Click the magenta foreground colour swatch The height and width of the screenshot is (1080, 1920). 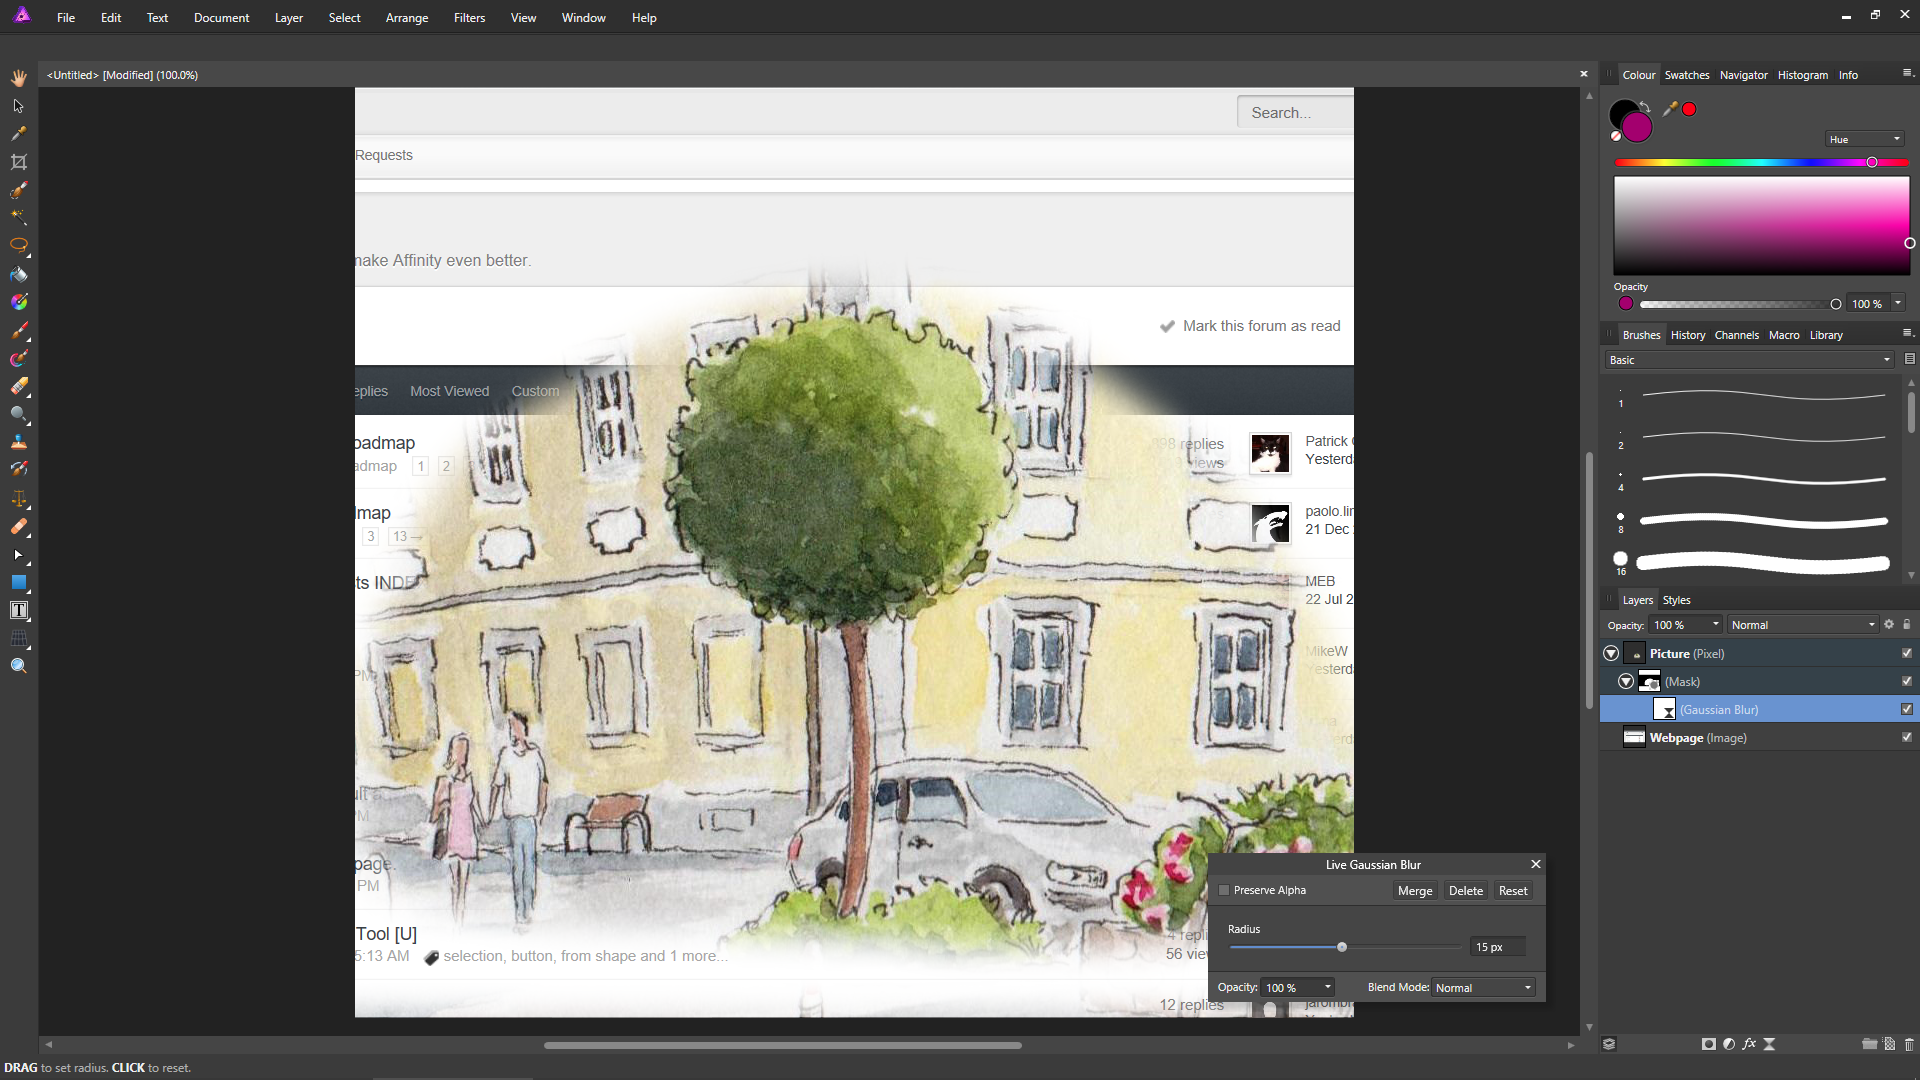1637,127
